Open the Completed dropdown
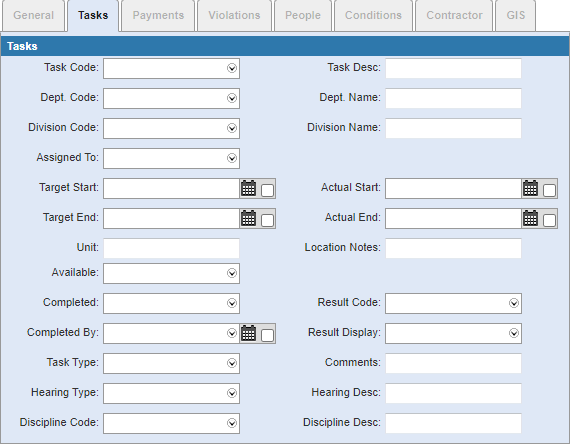Viewport: 570px width, 444px height. pyautogui.click(x=232, y=303)
